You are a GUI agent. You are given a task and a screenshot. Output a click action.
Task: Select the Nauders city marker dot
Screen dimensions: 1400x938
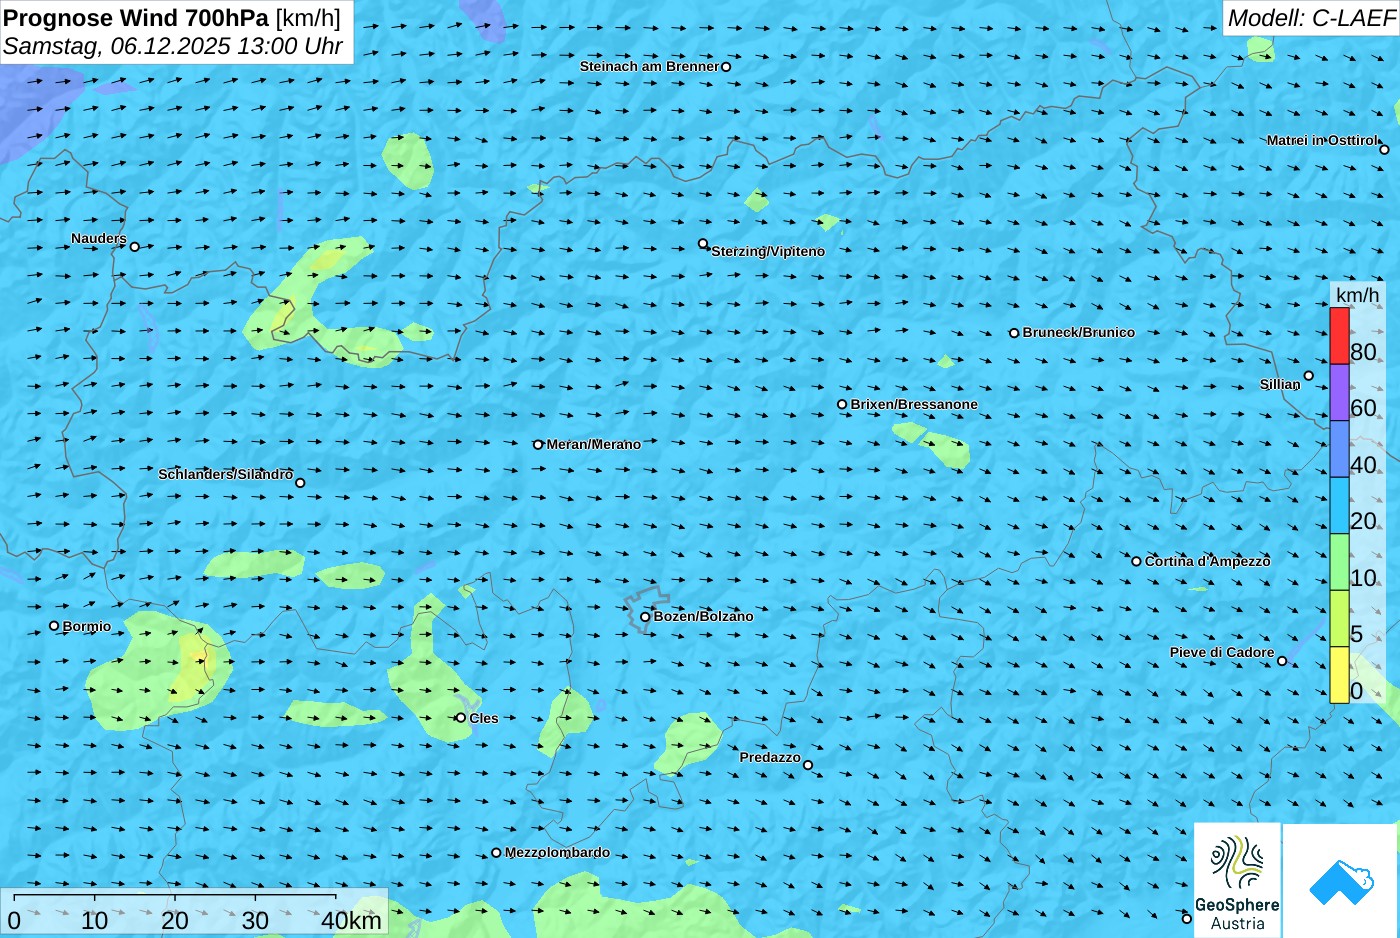pyautogui.click(x=135, y=246)
